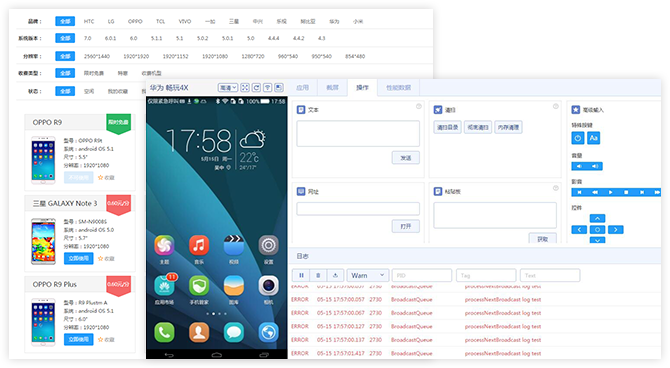The image size is (670, 368).
Task: Click the text input box in the 文本 panel
Action: tap(358, 133)
